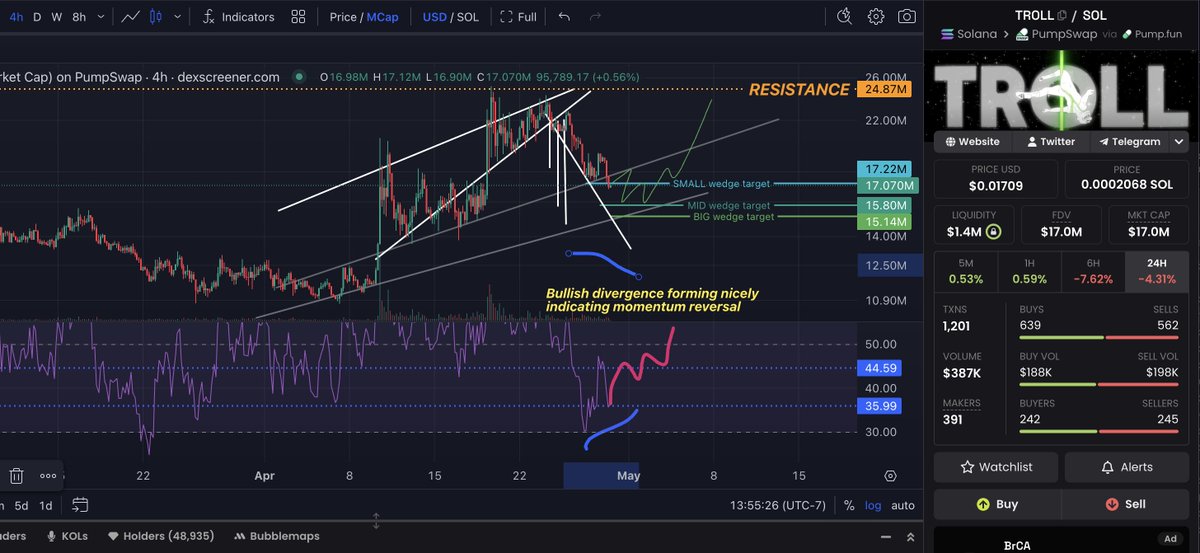Viewport: 1200px width, 553px height.
Task: Toggle percentage scale
Action: coord(849,505)
